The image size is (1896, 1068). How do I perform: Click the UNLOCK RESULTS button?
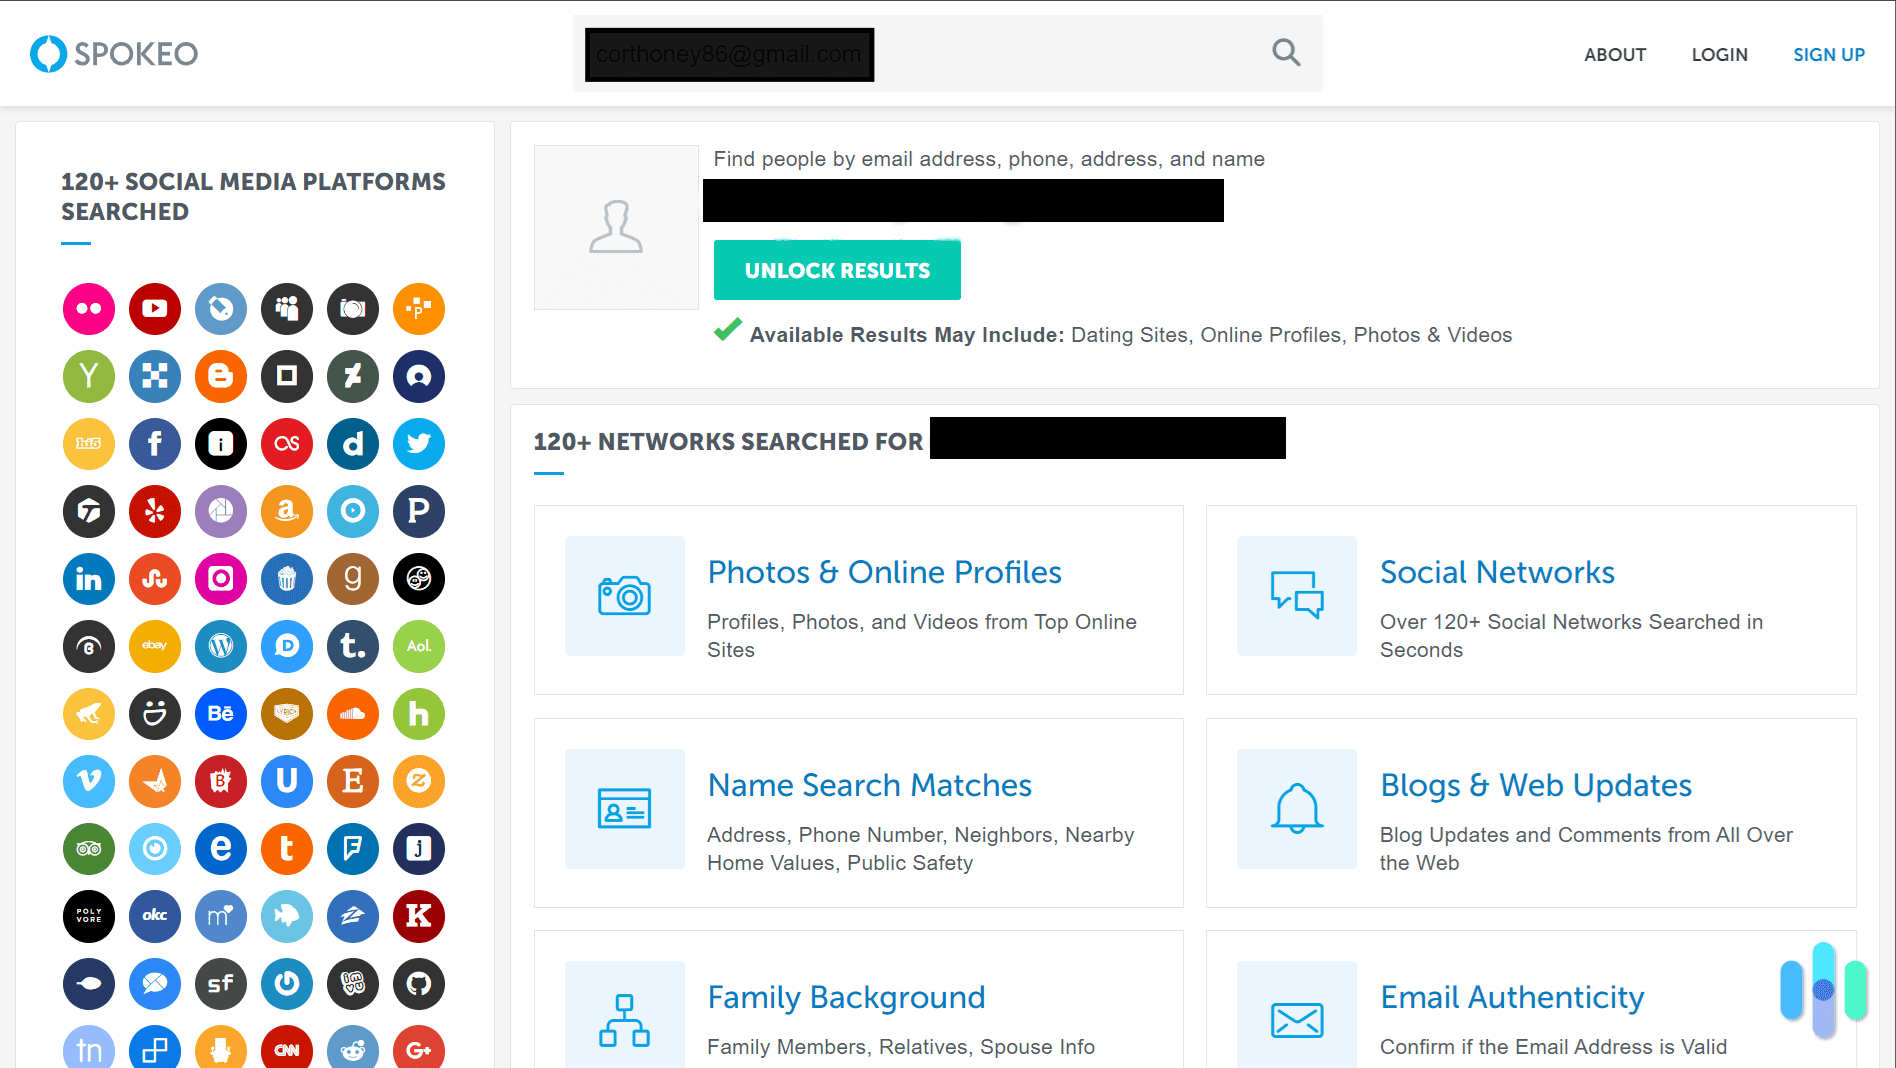(837, 269)
